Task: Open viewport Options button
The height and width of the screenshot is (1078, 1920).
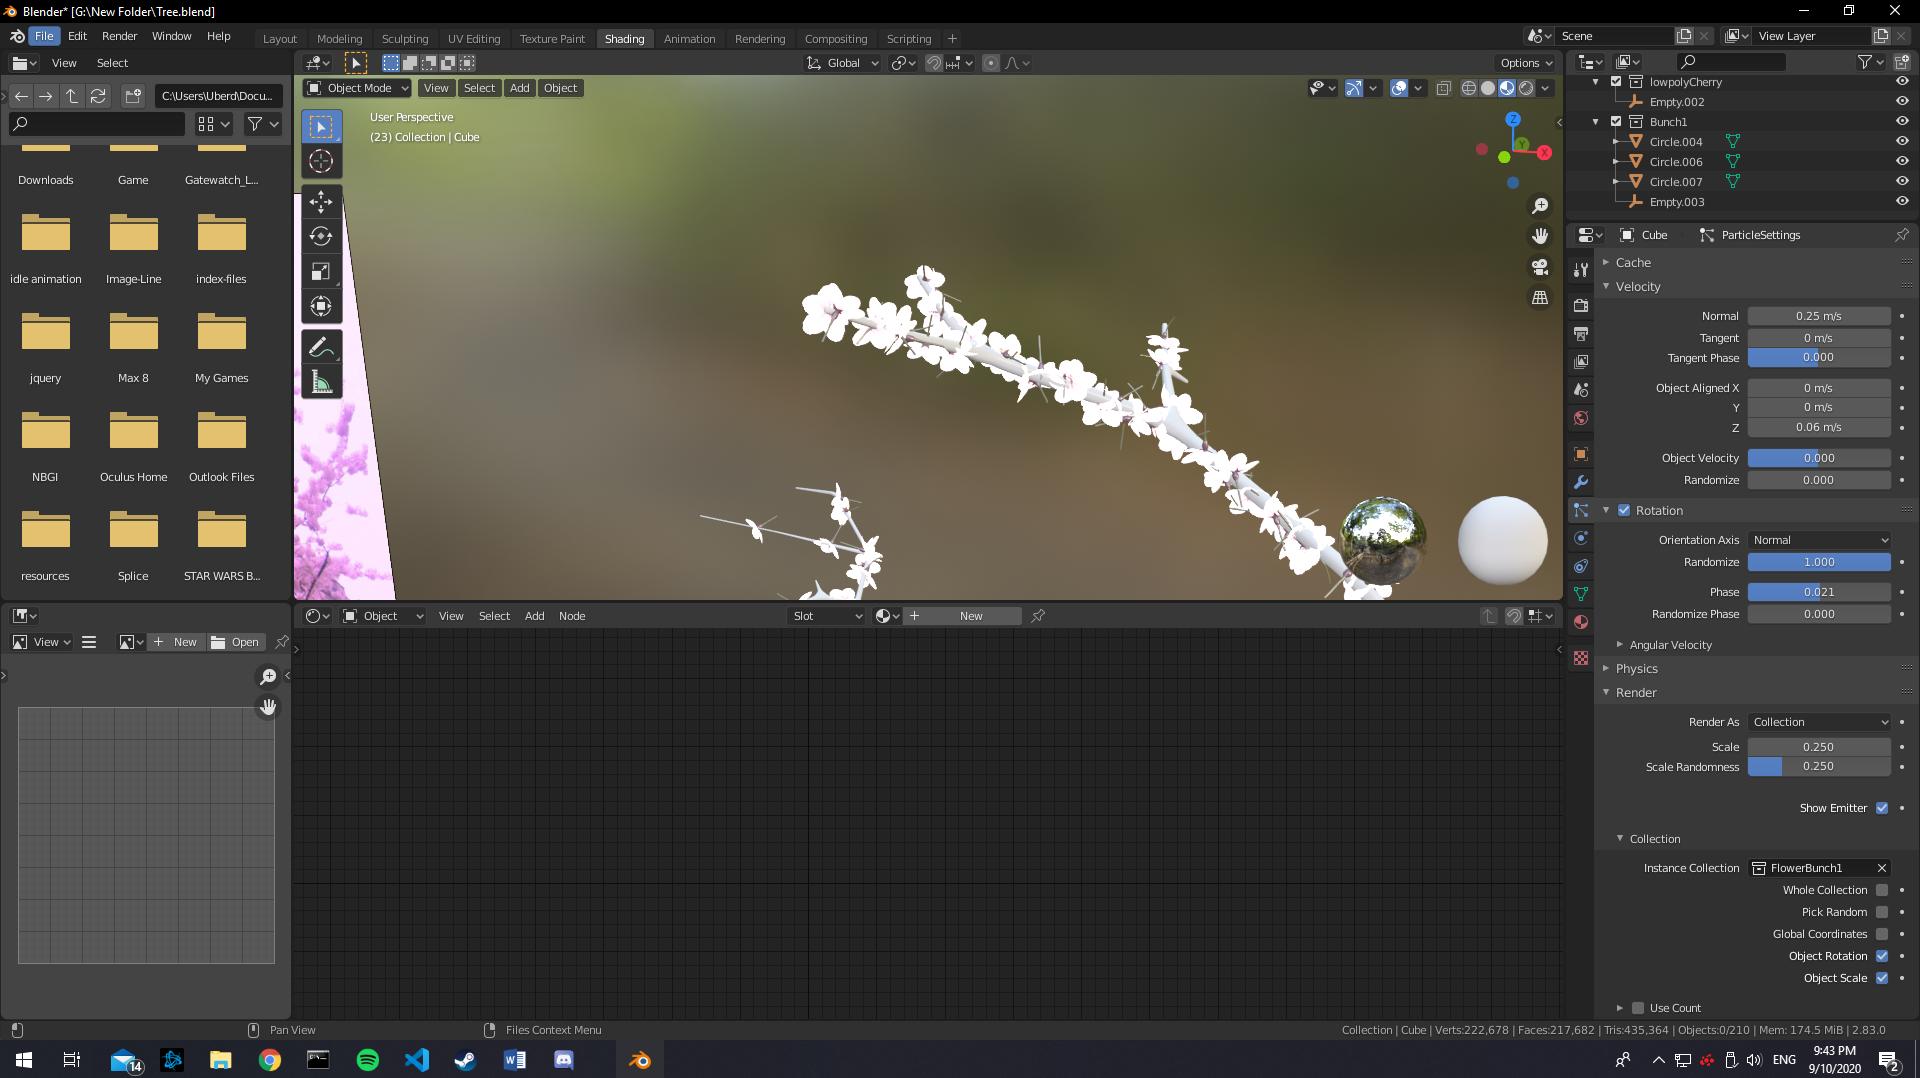Action: click(x=1526, y=63)
